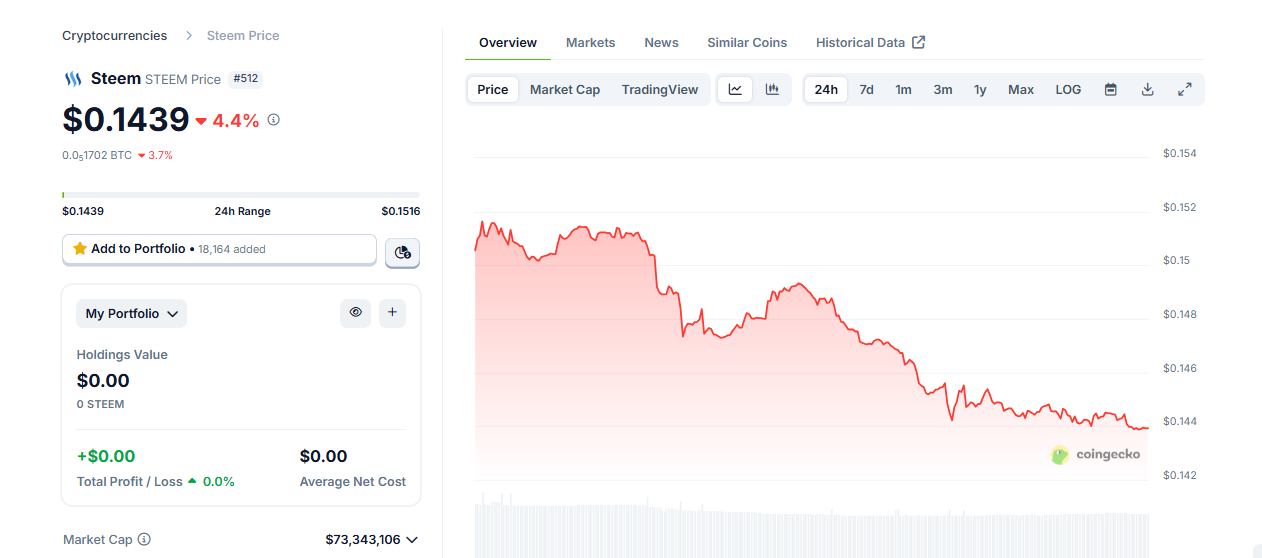Open the price info tooltip icon

coord(274,120)
